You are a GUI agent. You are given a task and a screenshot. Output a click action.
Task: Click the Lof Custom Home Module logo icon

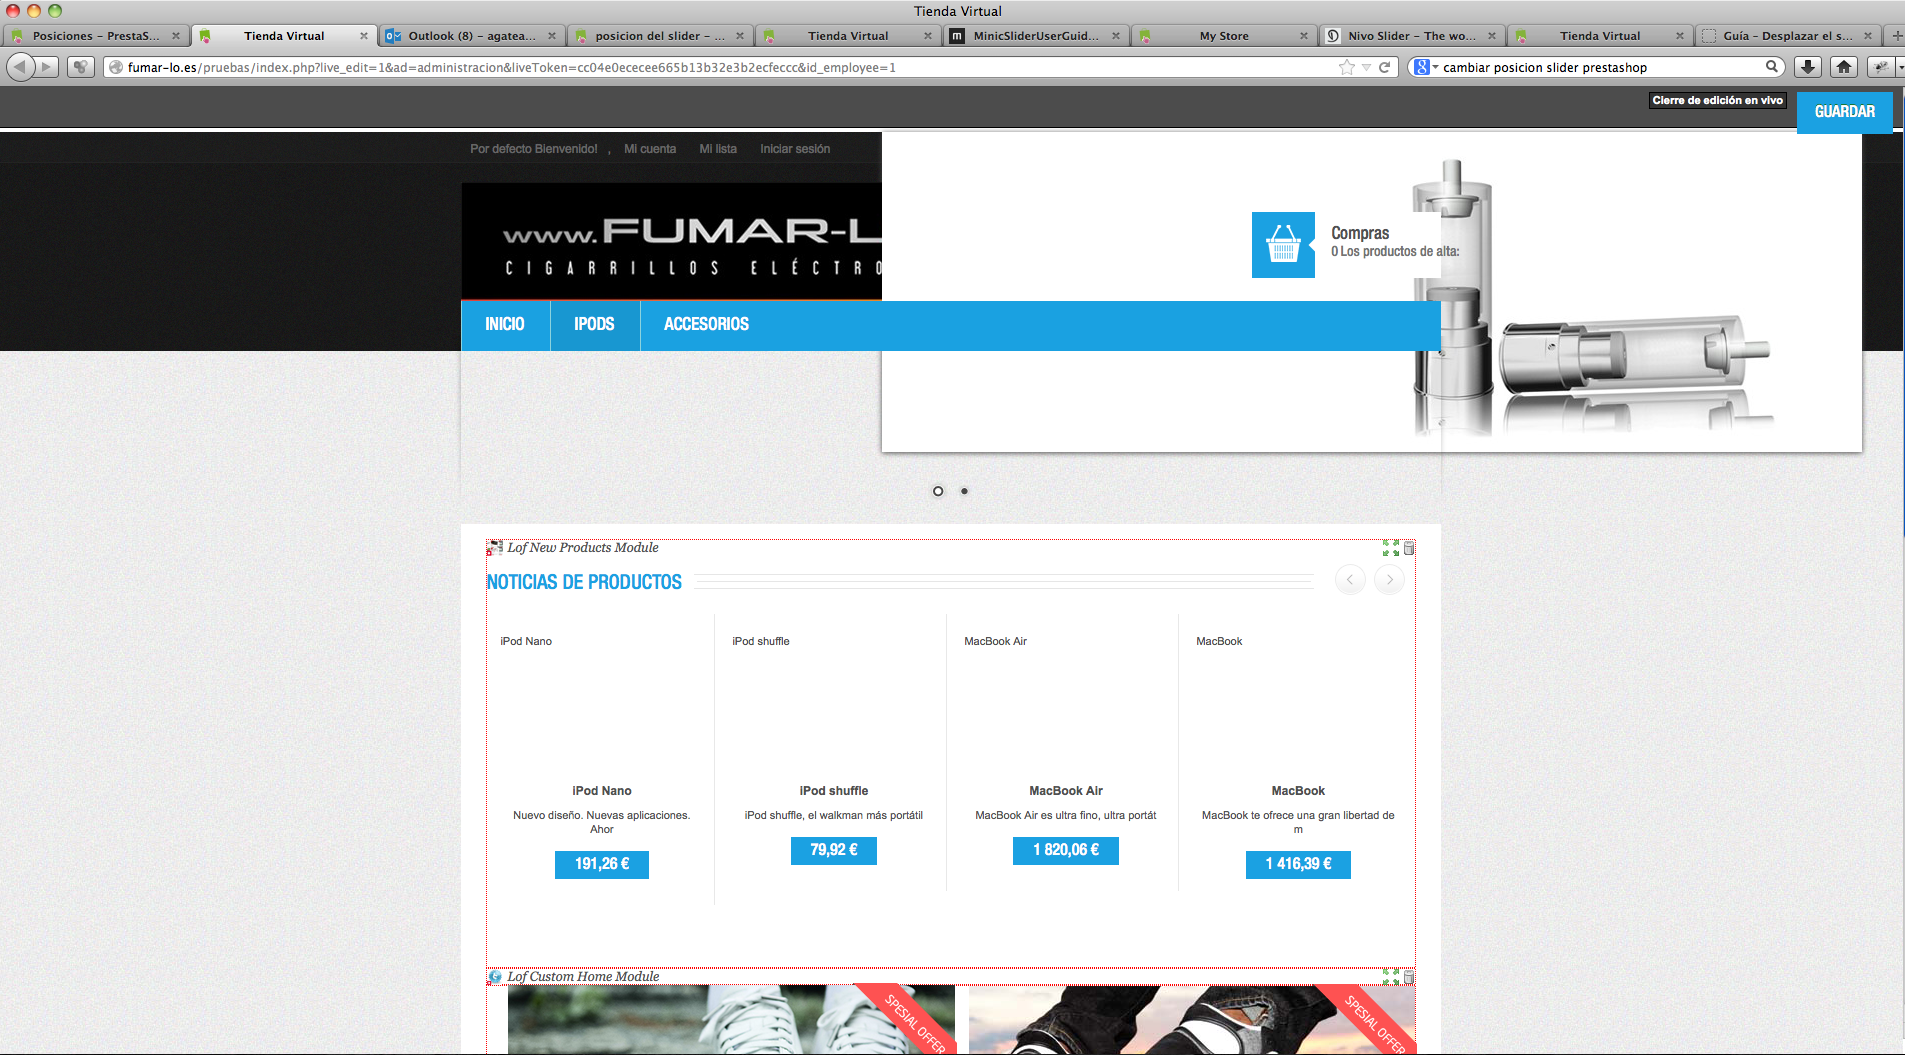[x=495, y=977]
